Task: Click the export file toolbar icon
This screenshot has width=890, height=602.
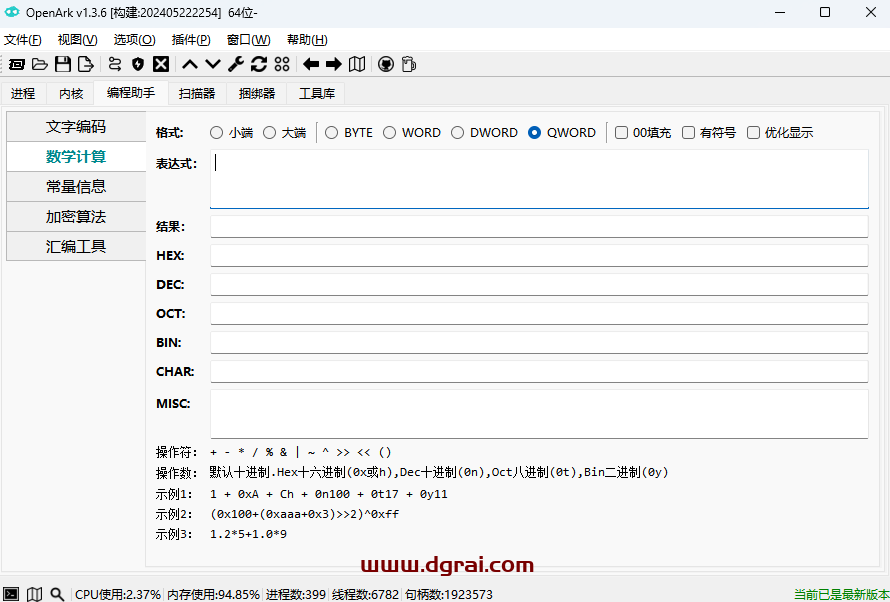Action: pos(85,64)
